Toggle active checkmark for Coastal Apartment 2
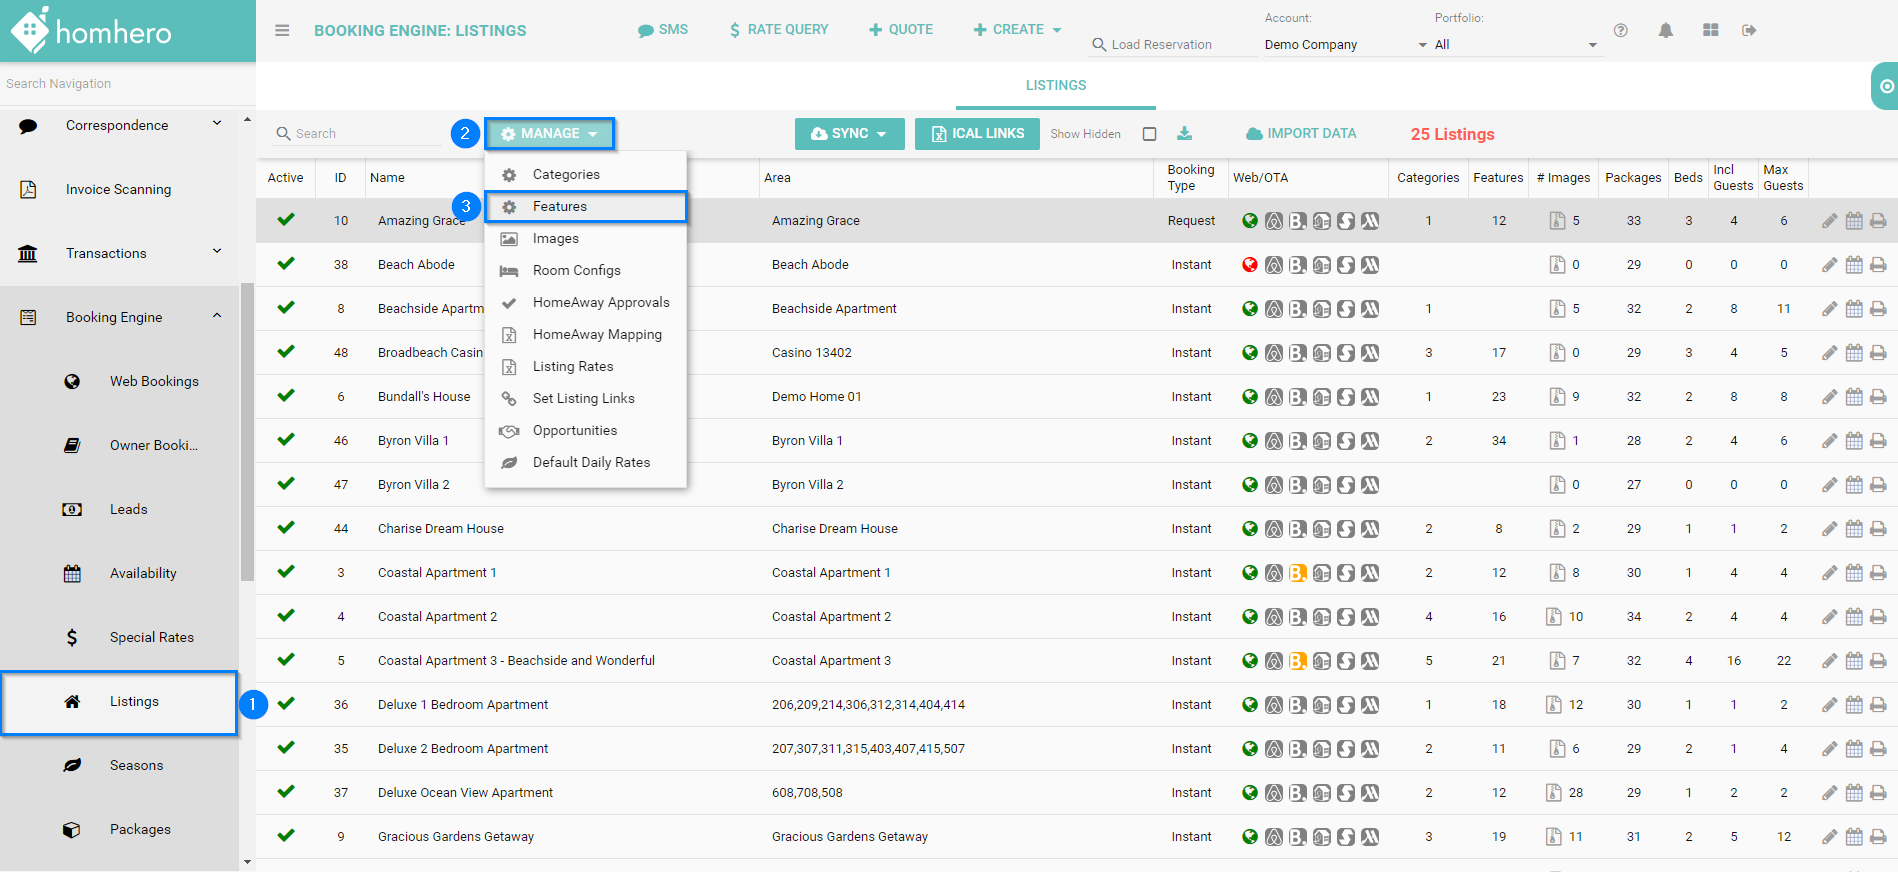The width and height of the screenshot is (1898, 872). (x=286, y=616)
